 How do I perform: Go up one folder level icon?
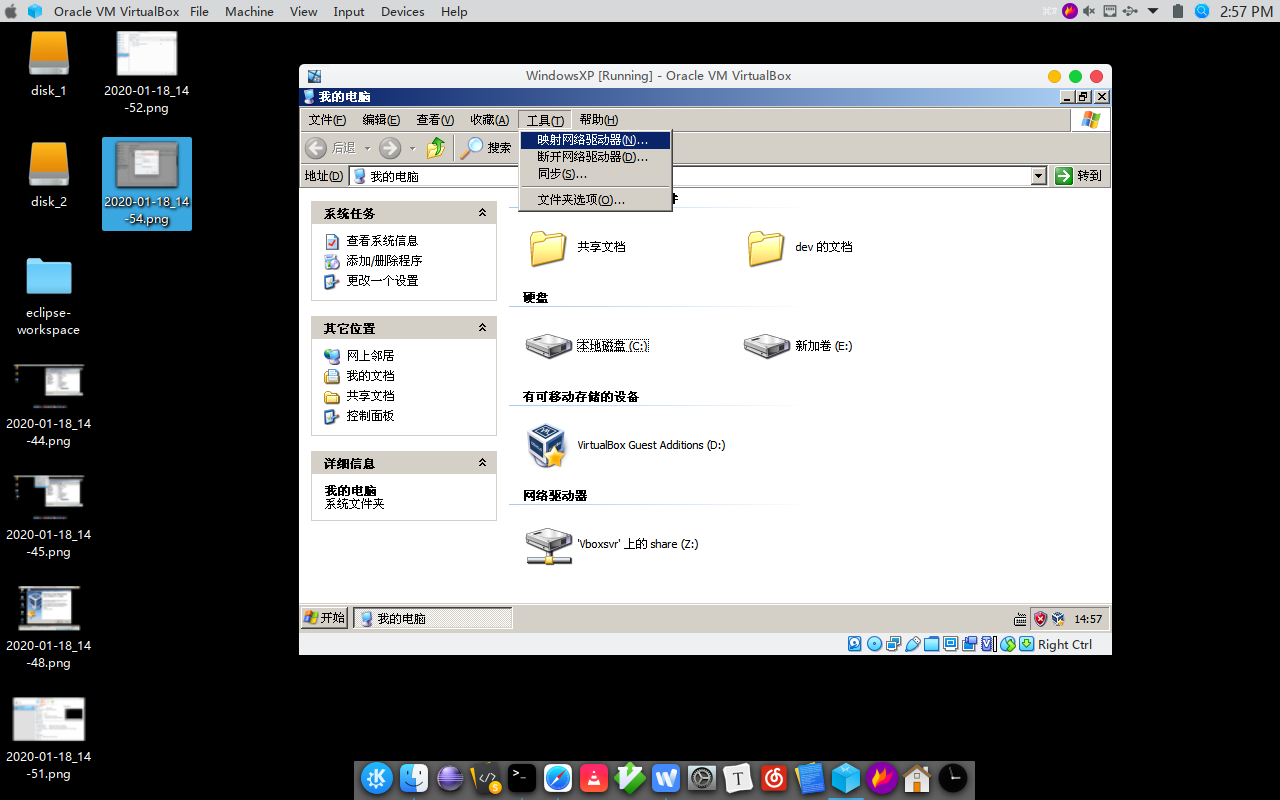pyautogui.click(x=436, y=148)
